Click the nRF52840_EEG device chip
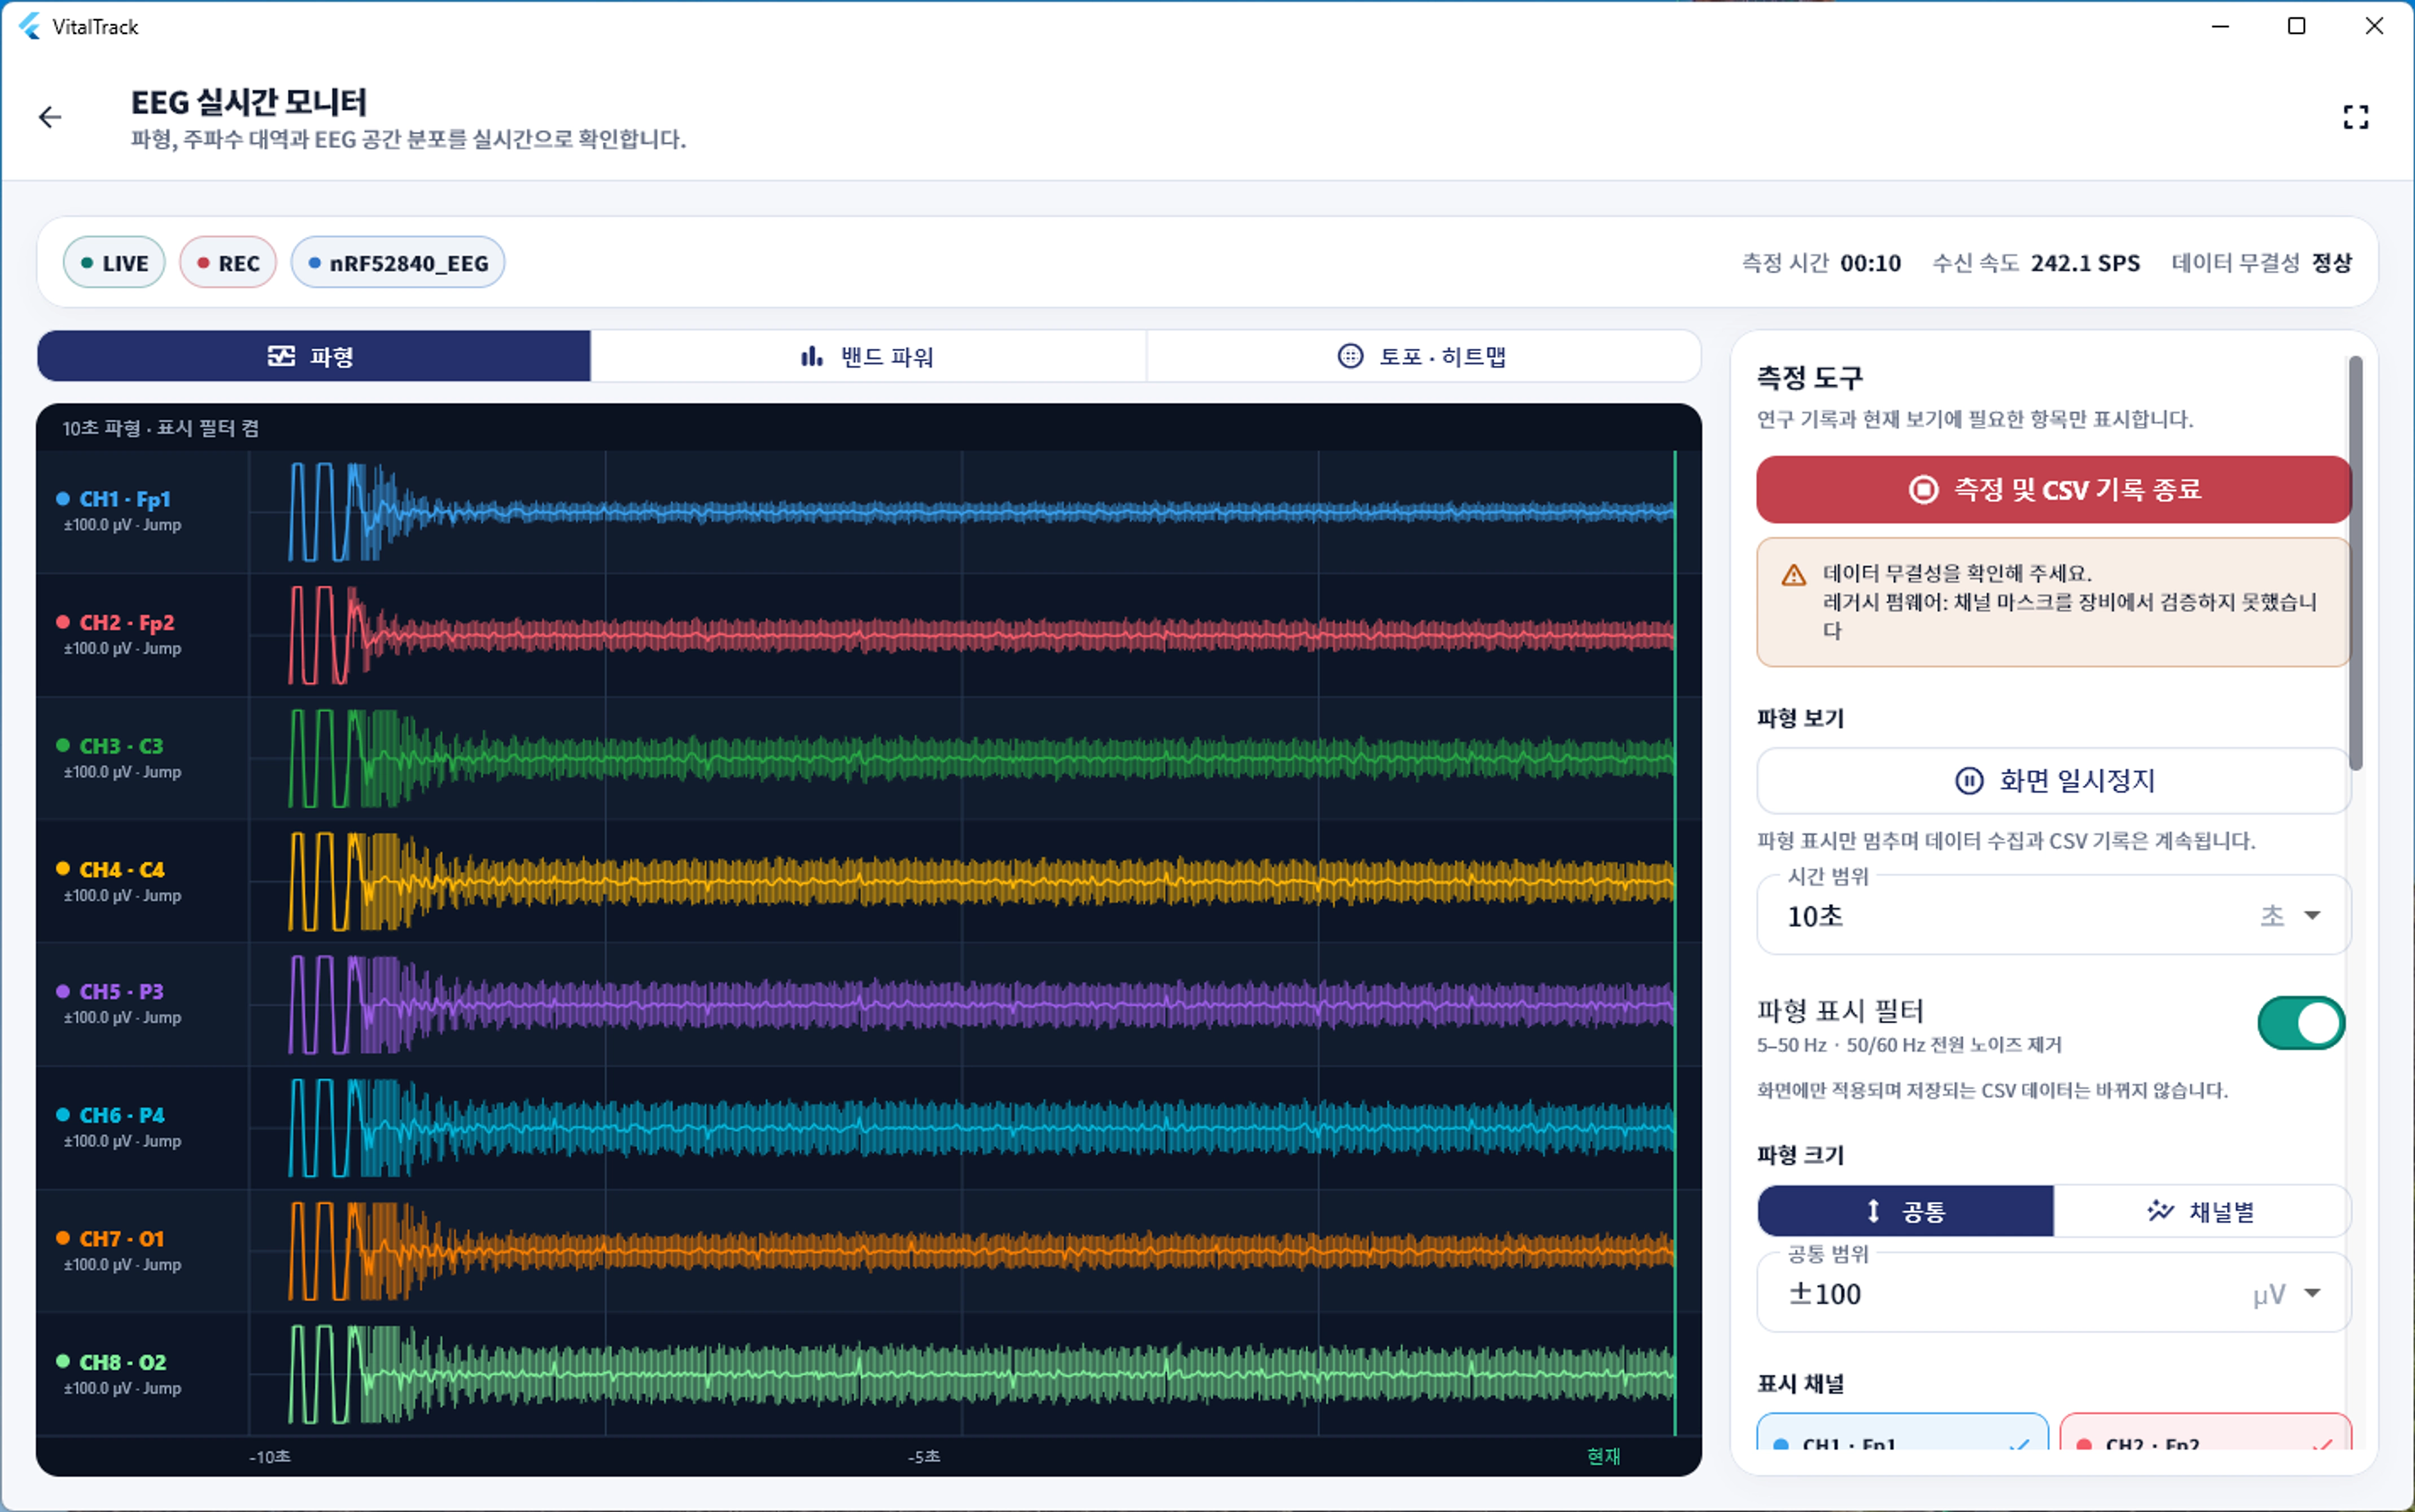The height and width of the screenshot is (1512, 2415). [398, 262]
